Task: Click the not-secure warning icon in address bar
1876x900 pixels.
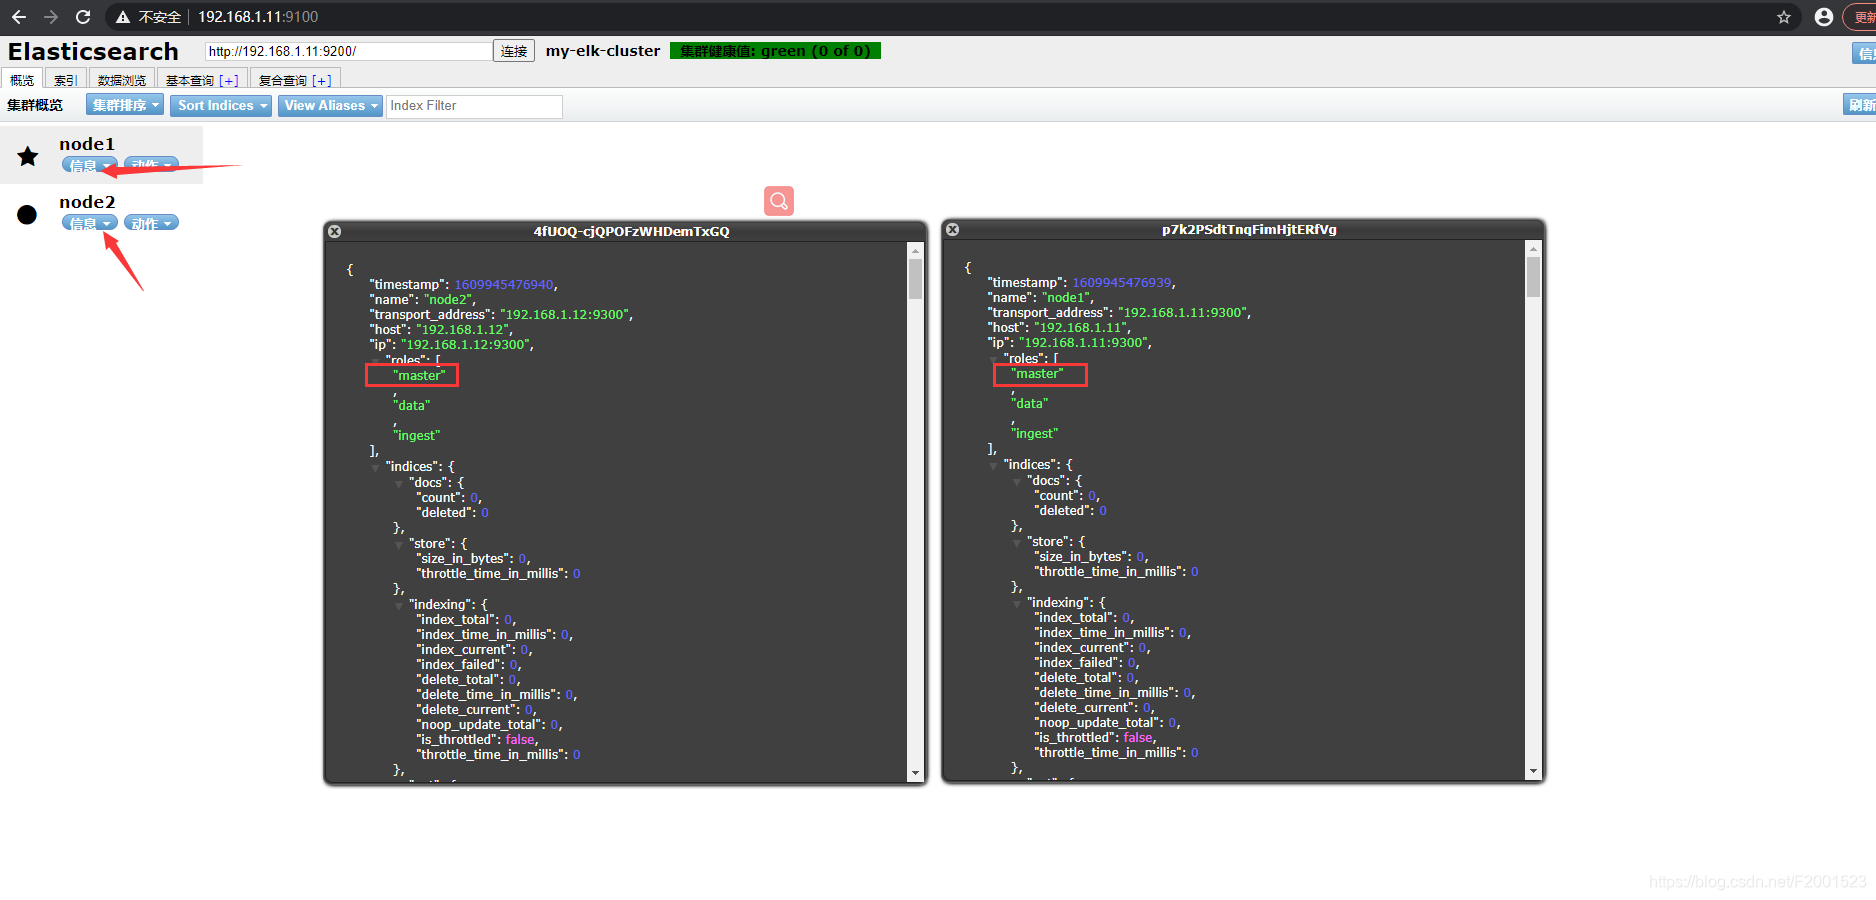Action: click(x=123, y=17)
